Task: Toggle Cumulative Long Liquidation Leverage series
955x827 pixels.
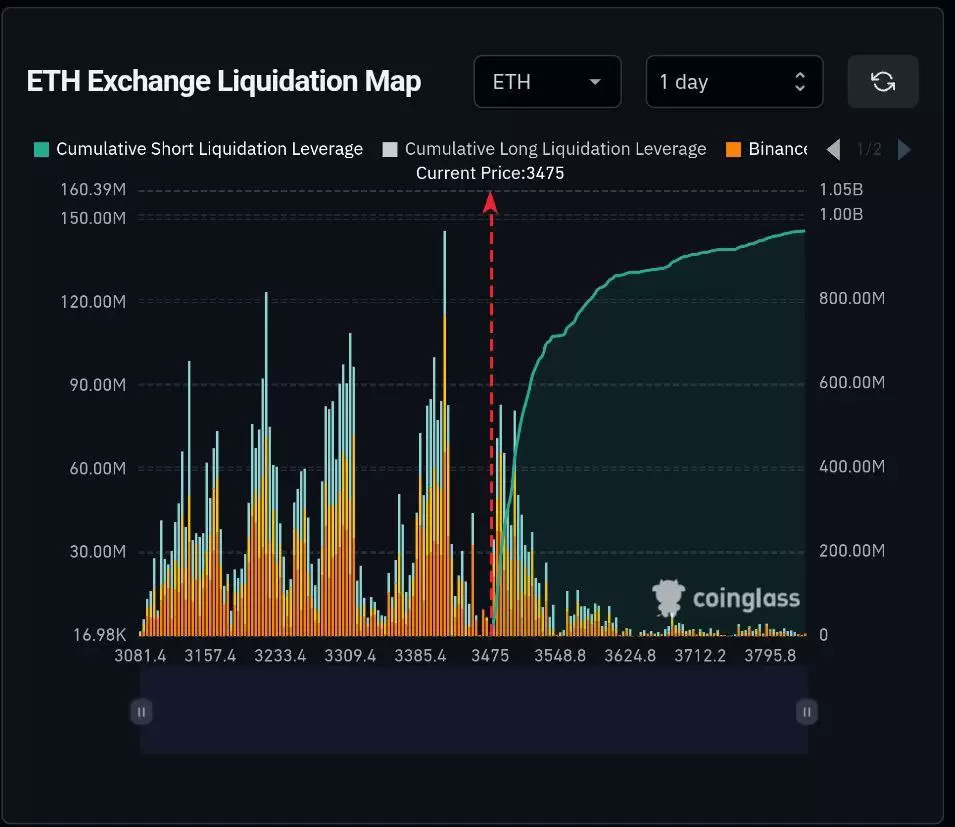Action: tap(555, 149)
